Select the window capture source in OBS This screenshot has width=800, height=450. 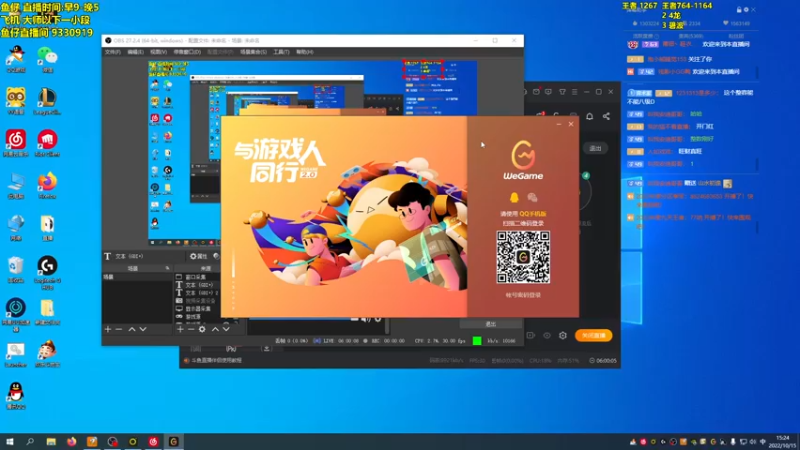point(197,277)
